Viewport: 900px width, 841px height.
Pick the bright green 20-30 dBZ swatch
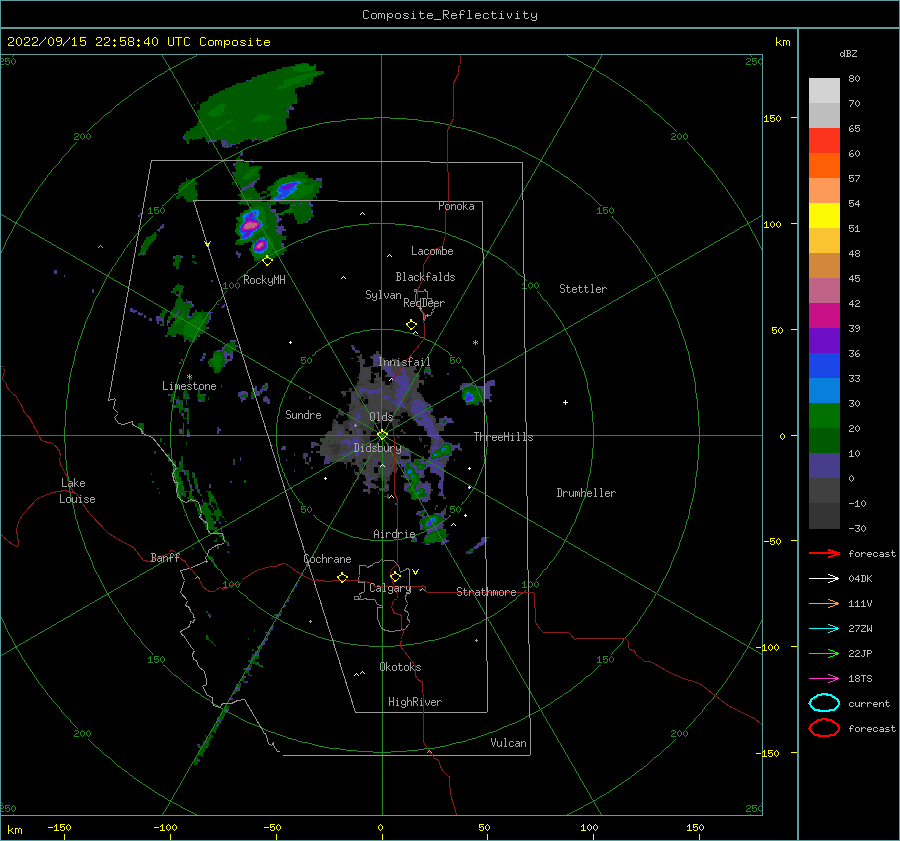click(x=824, y=416)
